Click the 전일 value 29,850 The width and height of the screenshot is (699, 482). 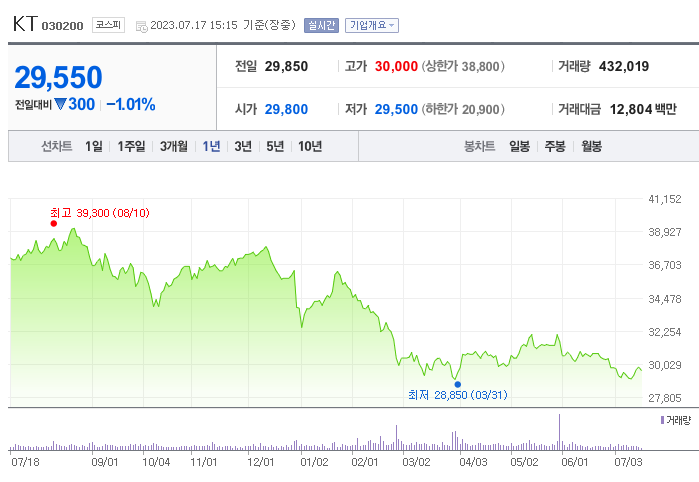[286, 66]
